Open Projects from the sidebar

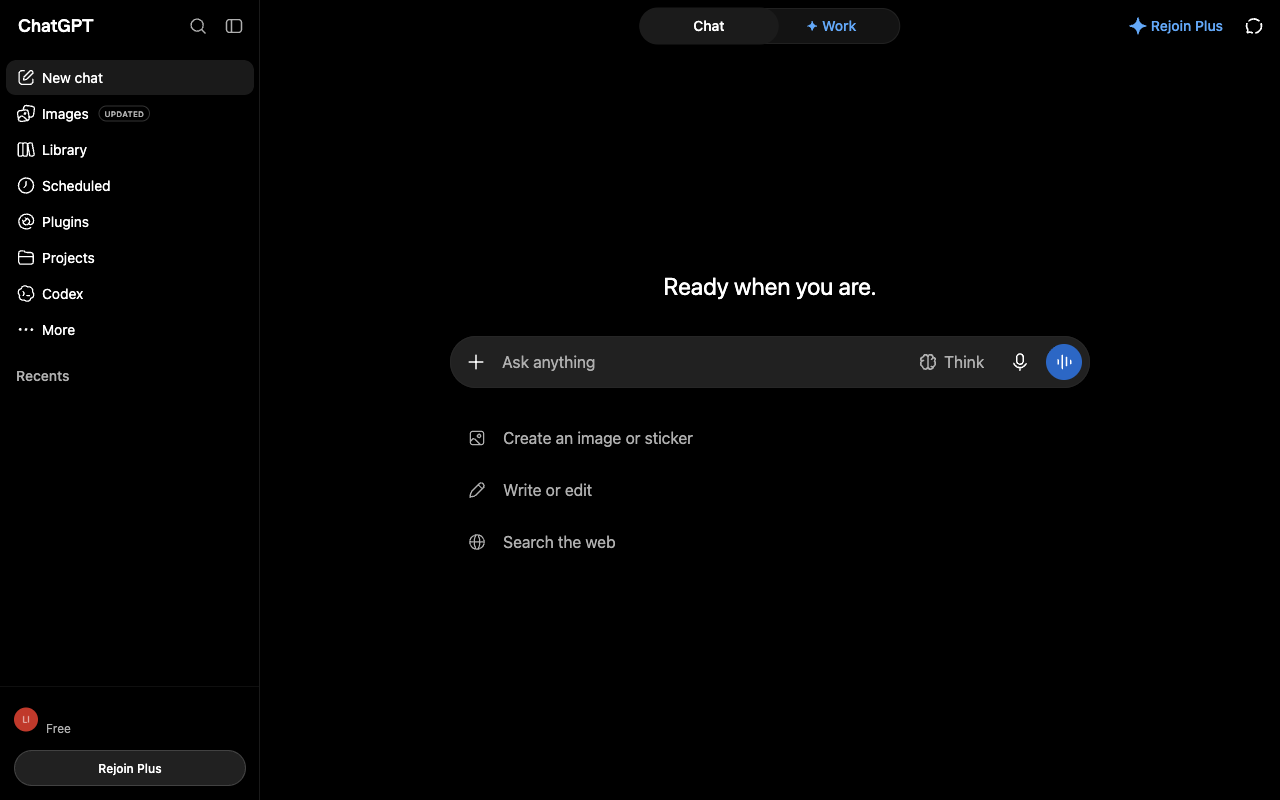(130, 258)
